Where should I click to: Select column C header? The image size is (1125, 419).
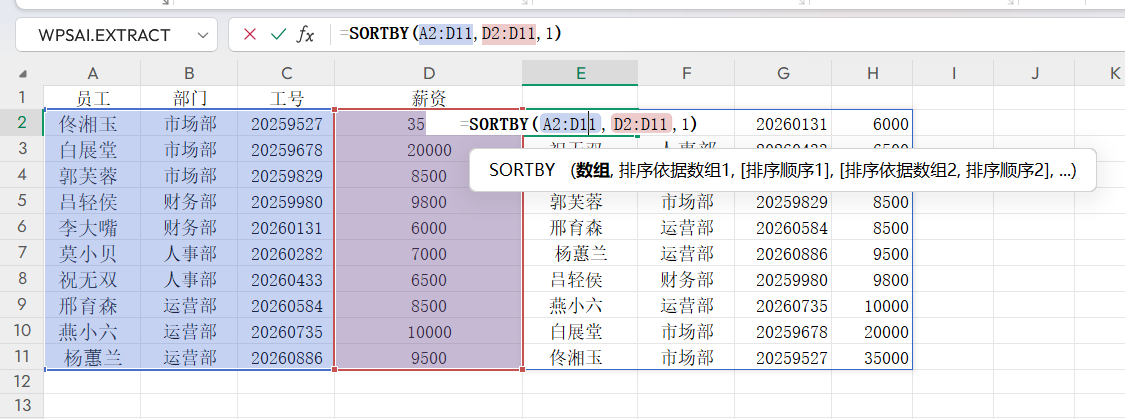coord(286,72)
